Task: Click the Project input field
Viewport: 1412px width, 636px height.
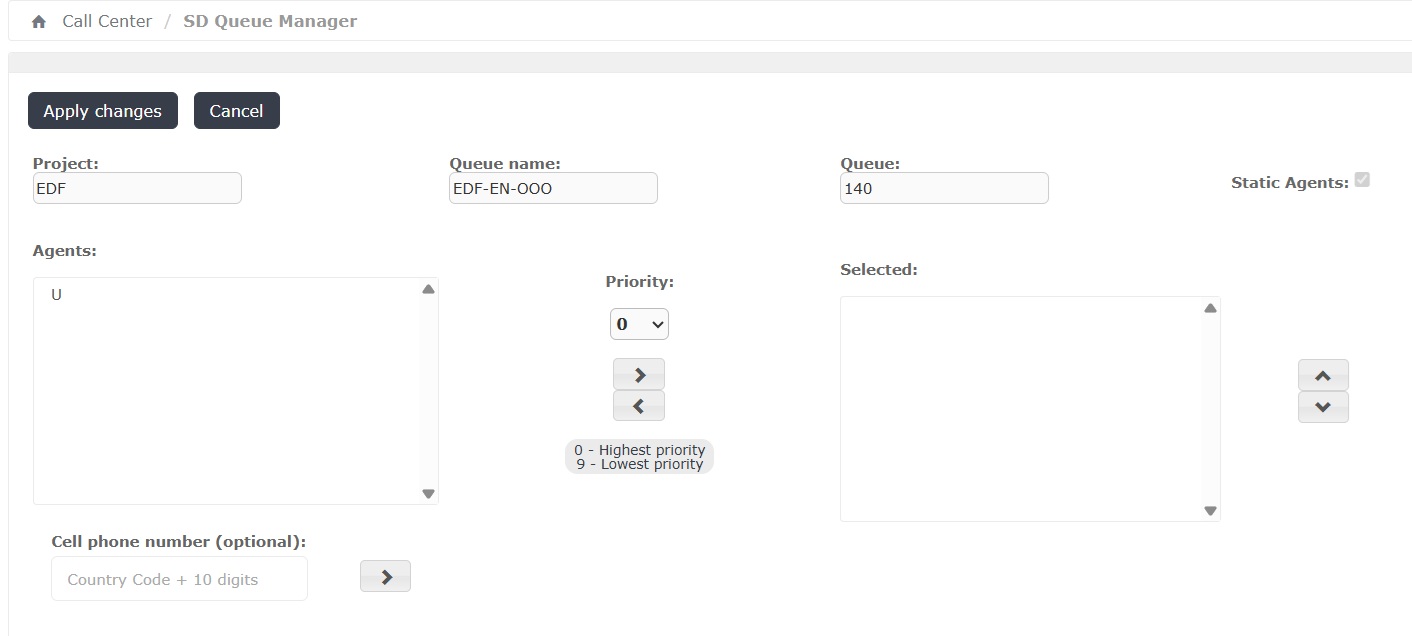Action: click(137, 188)
